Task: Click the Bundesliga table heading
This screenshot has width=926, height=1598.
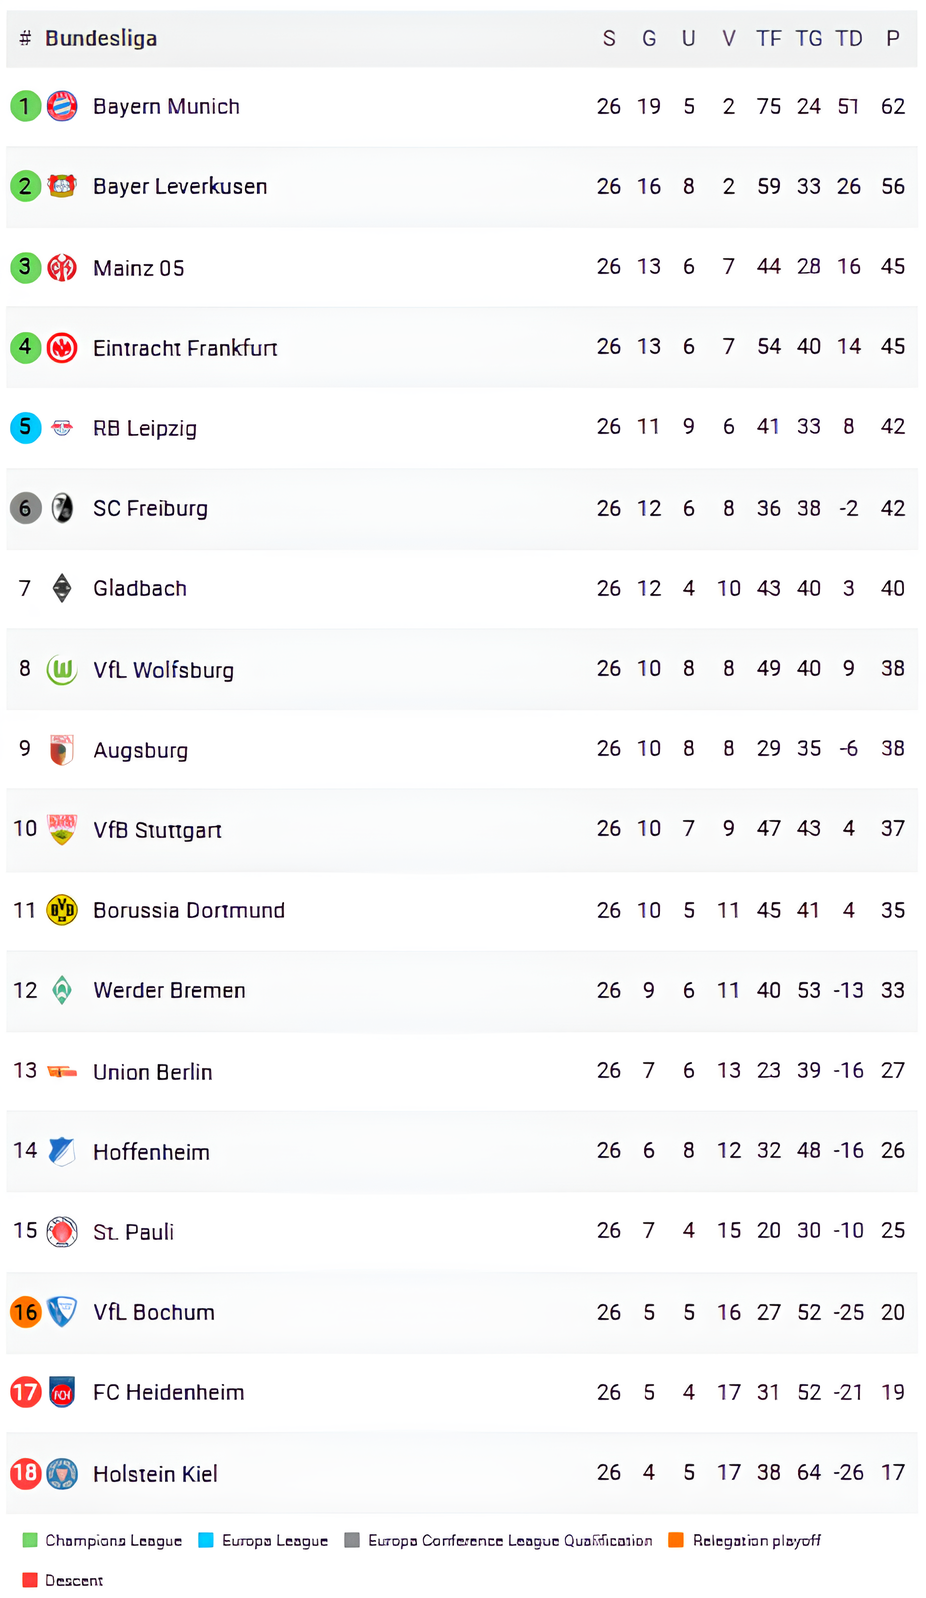Action: pyautogui.click(x=101, y=39)
